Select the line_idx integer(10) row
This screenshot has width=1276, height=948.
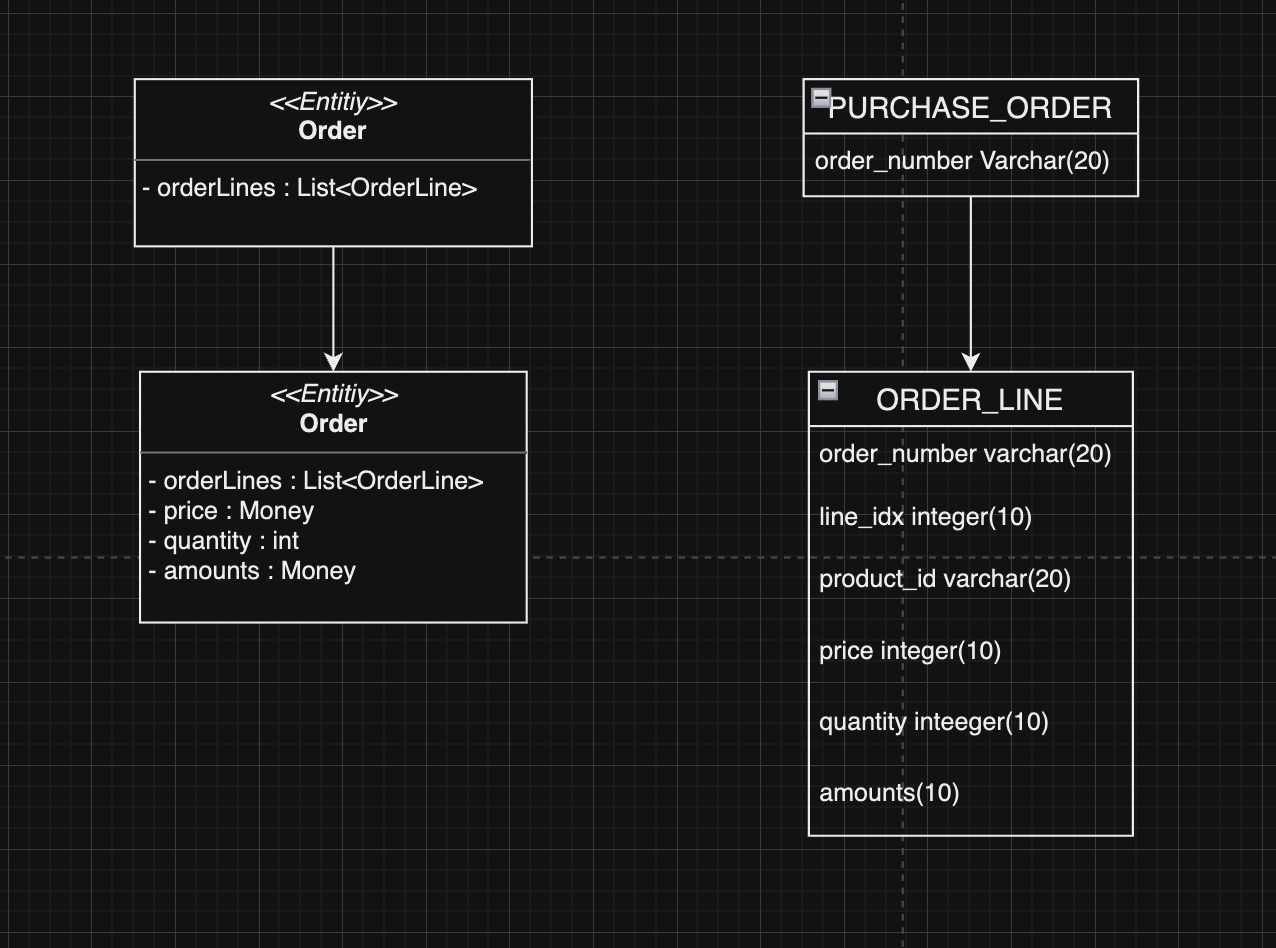[970, 517]
